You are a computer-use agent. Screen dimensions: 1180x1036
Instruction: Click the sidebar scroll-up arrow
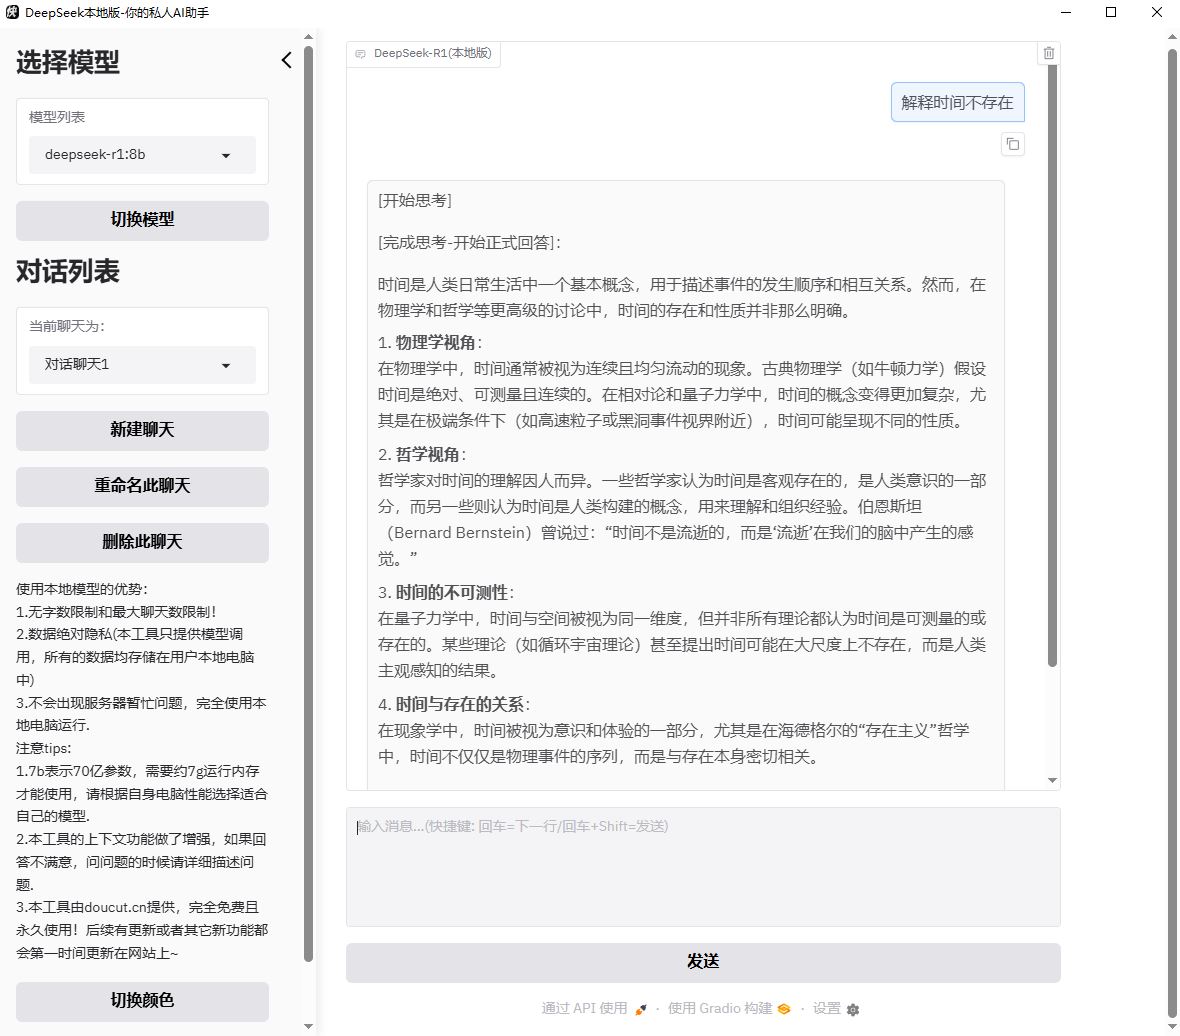pyautogui.click(x=308, y=36)
